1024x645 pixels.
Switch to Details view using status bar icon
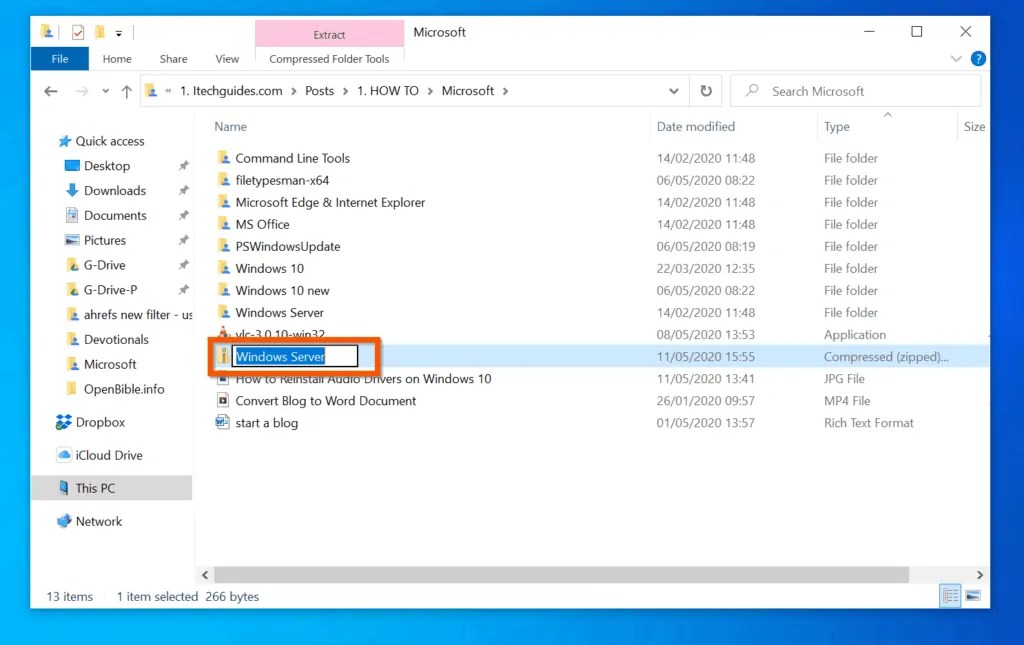click(949, 596)
